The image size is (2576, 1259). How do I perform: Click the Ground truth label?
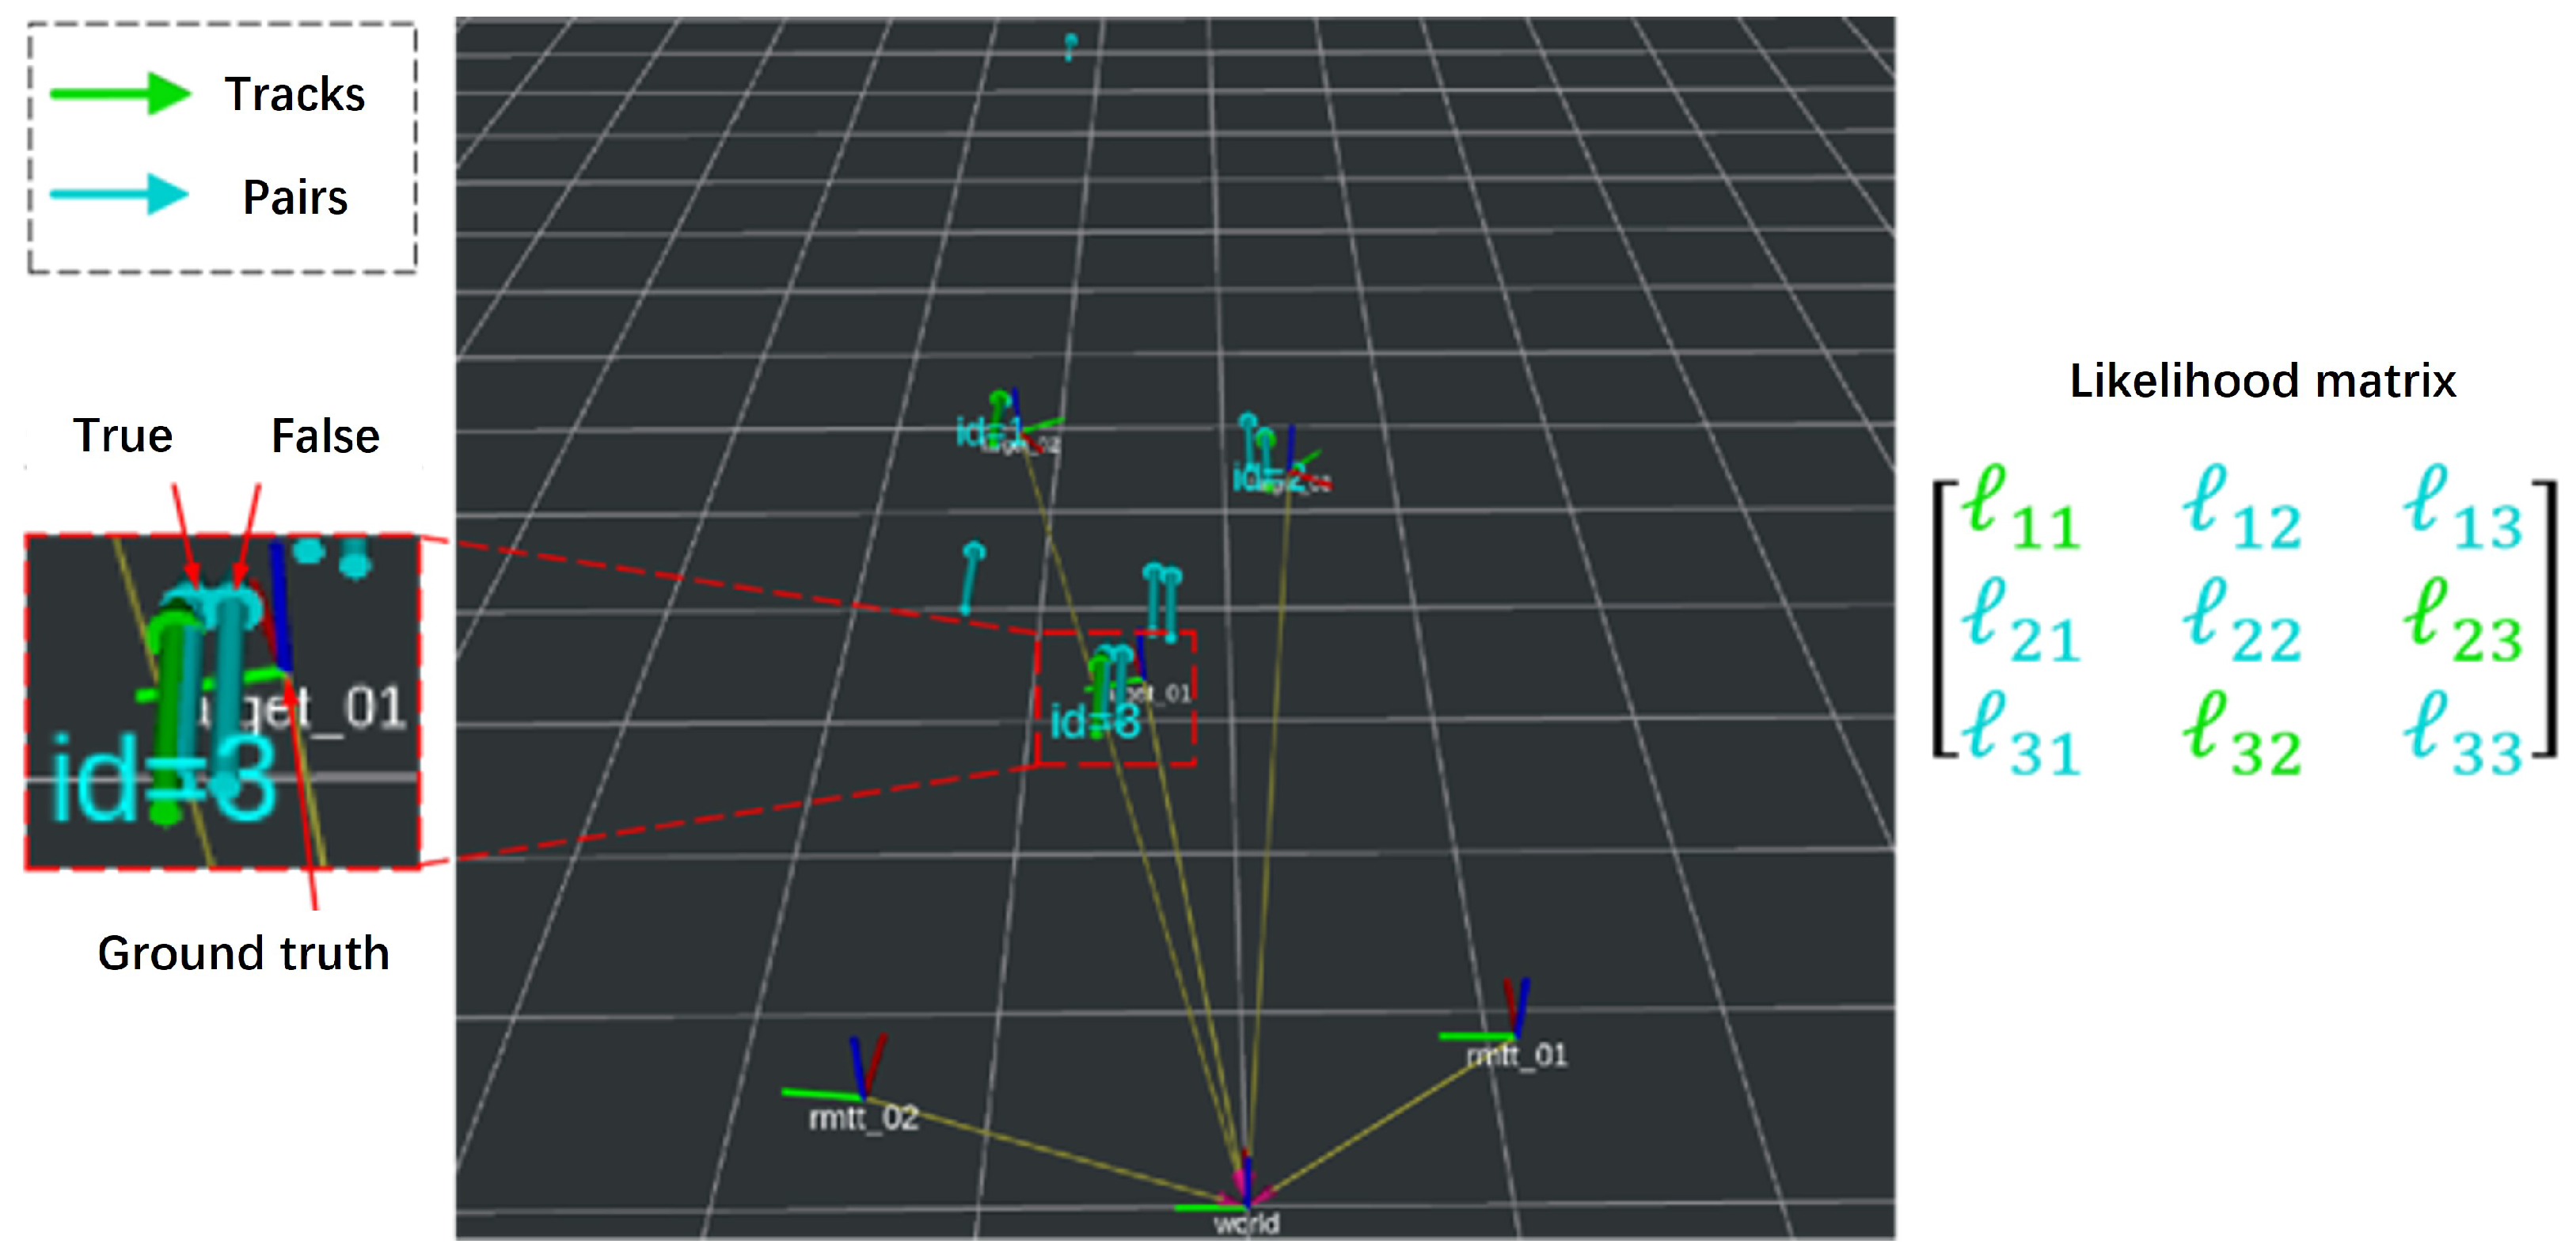click(243, 953)
